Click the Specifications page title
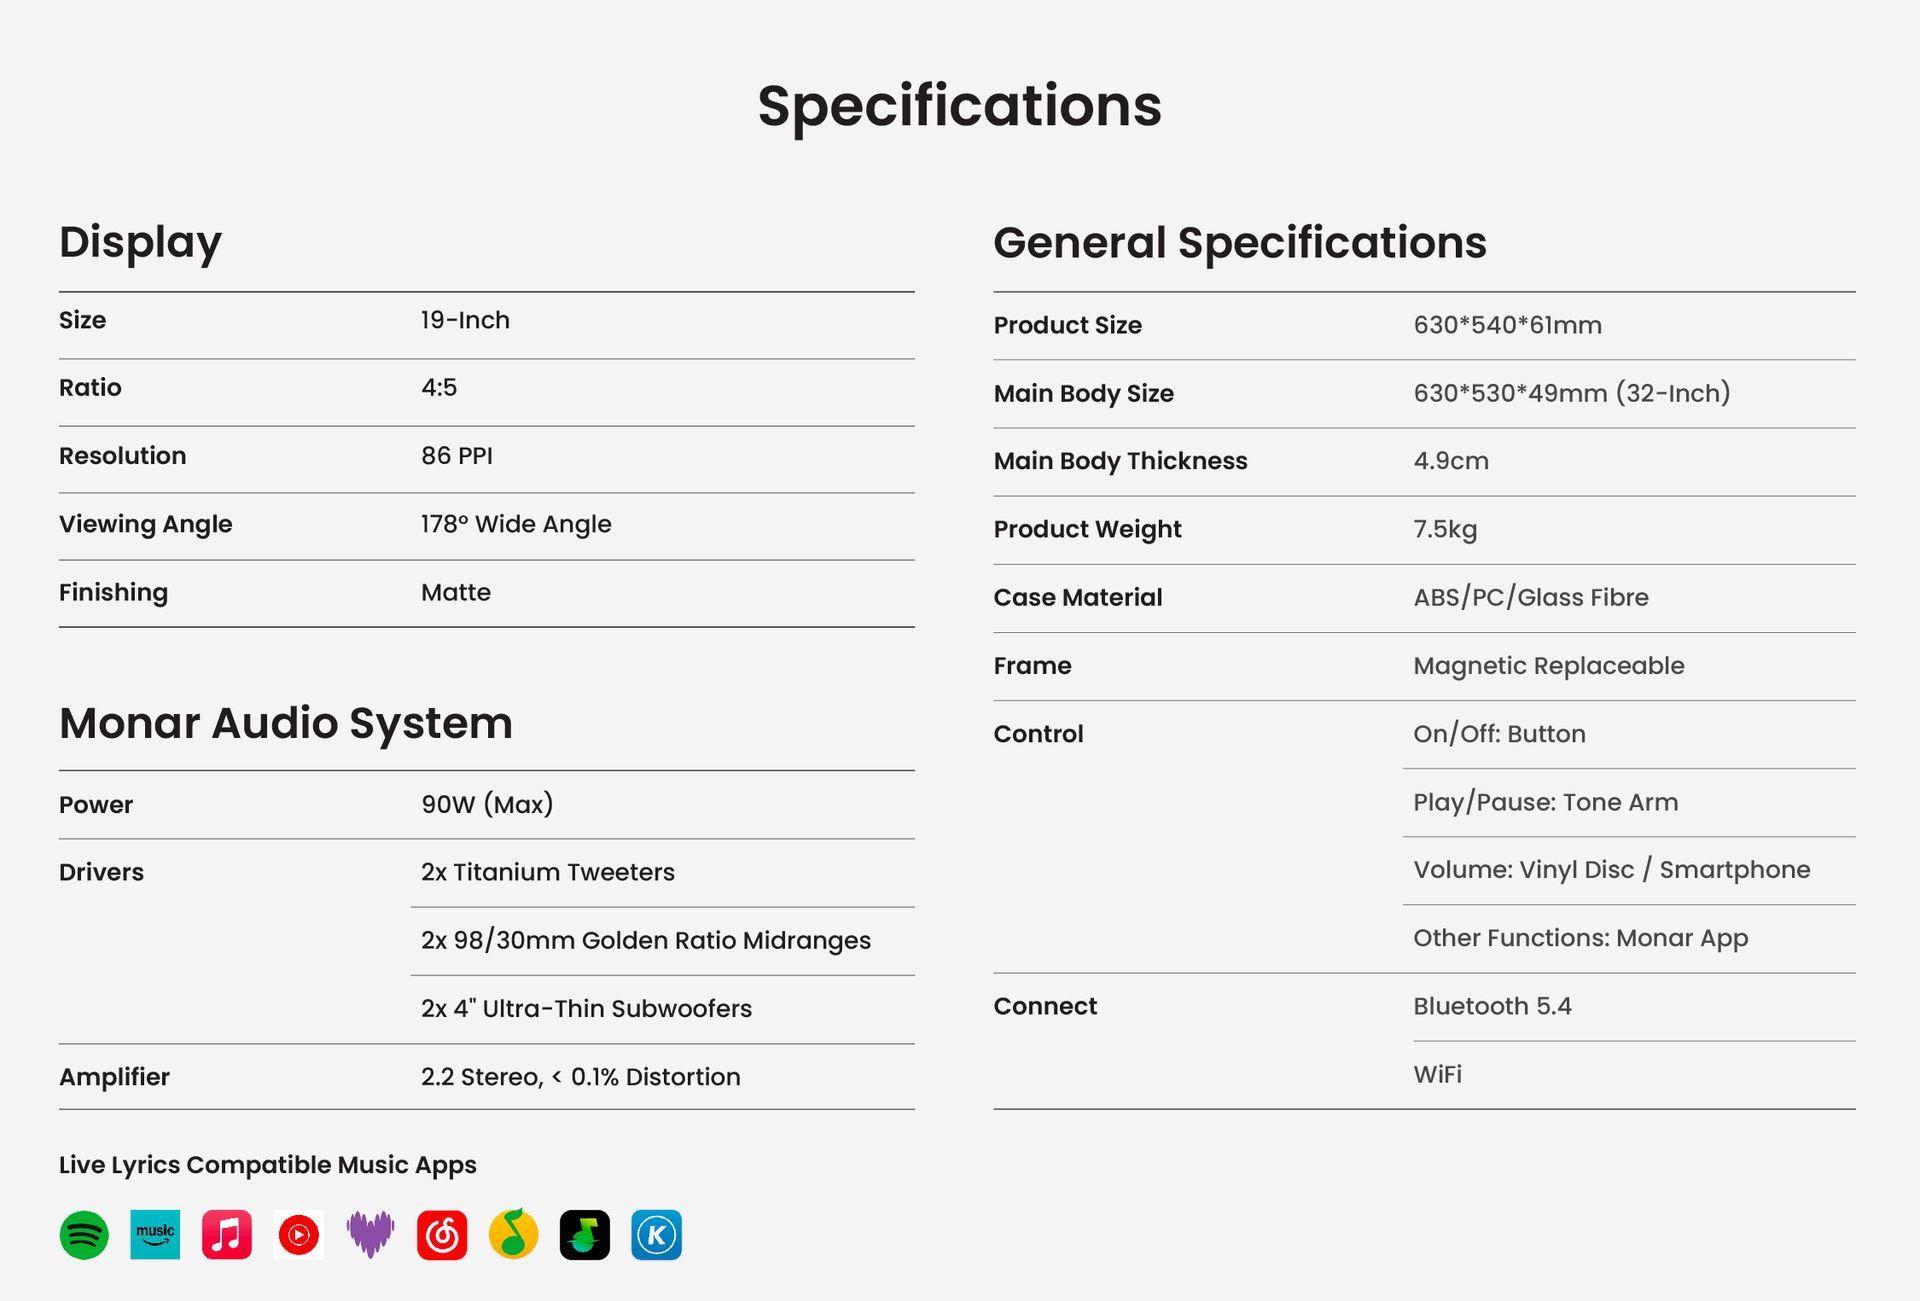 [x=959, y=106]
